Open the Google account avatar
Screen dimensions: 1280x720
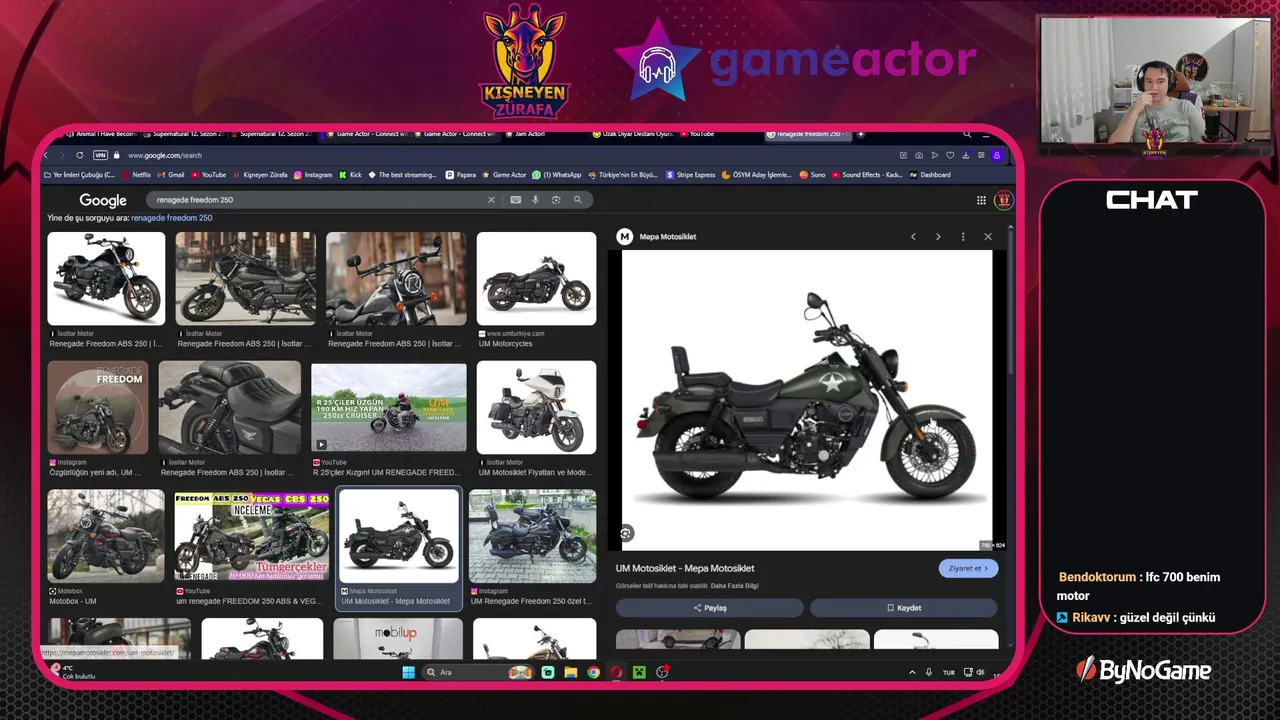1003,200
